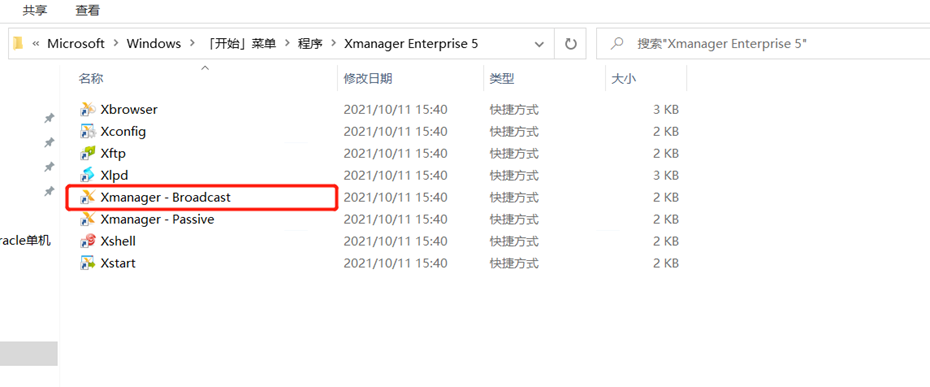Select the Xshell file name
The height and width of the screenshot is (387, 930).
pos(118,241)
